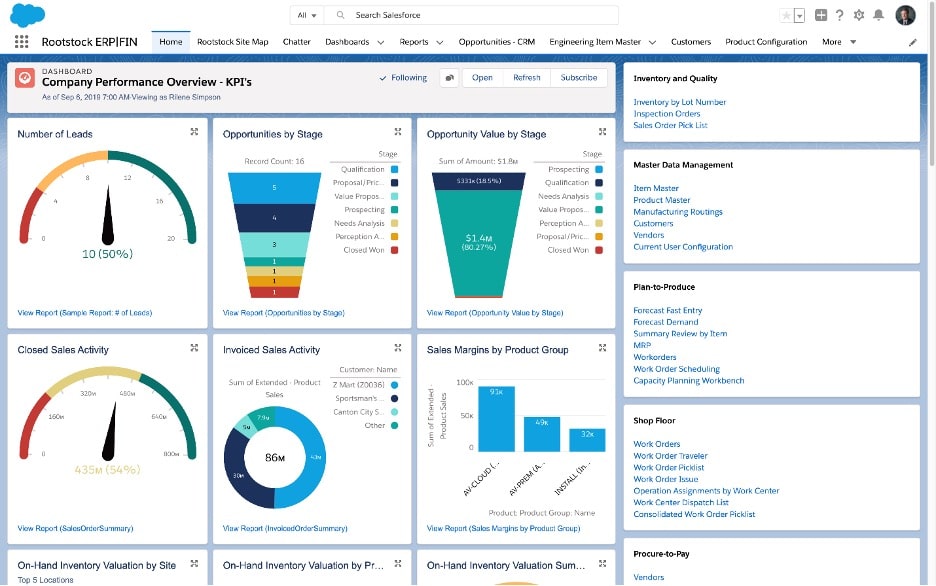Open the Product Configuration tab
Image resolution: width=936 pixels, height=586 pixels.
point(766,42)
